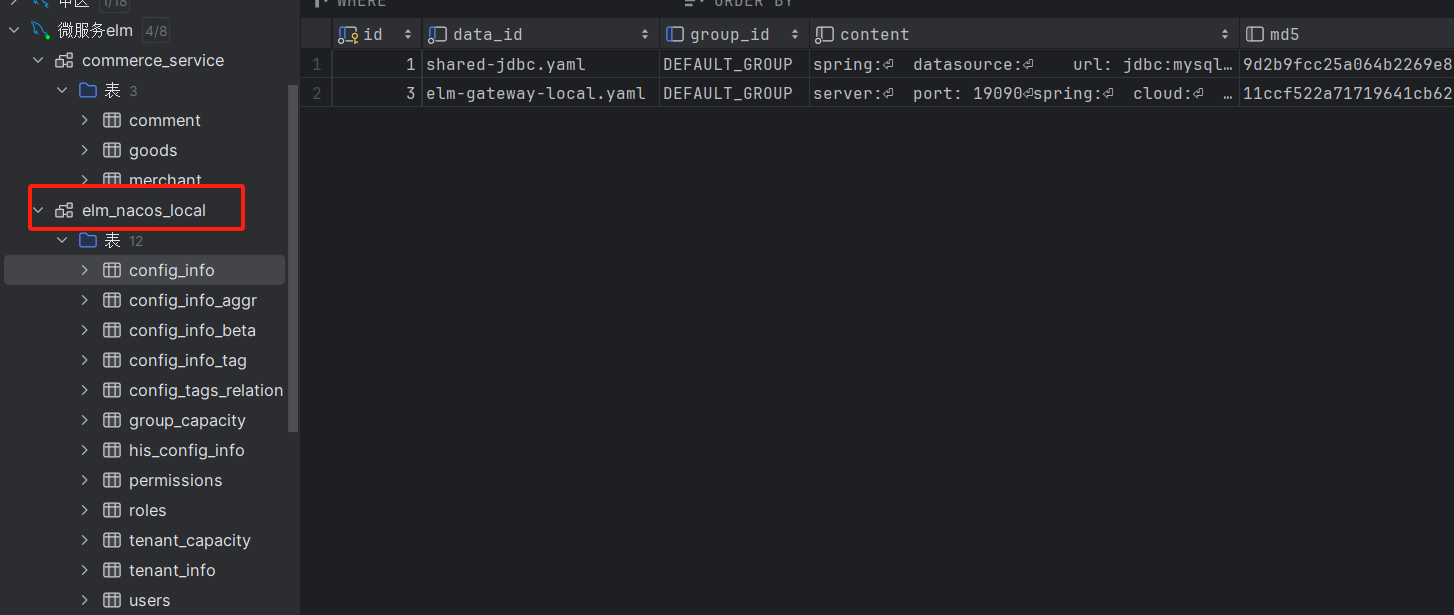Click the table icon beside group_capacity
This screenshot has width=1454, height=615.
(x=112, y=420)
